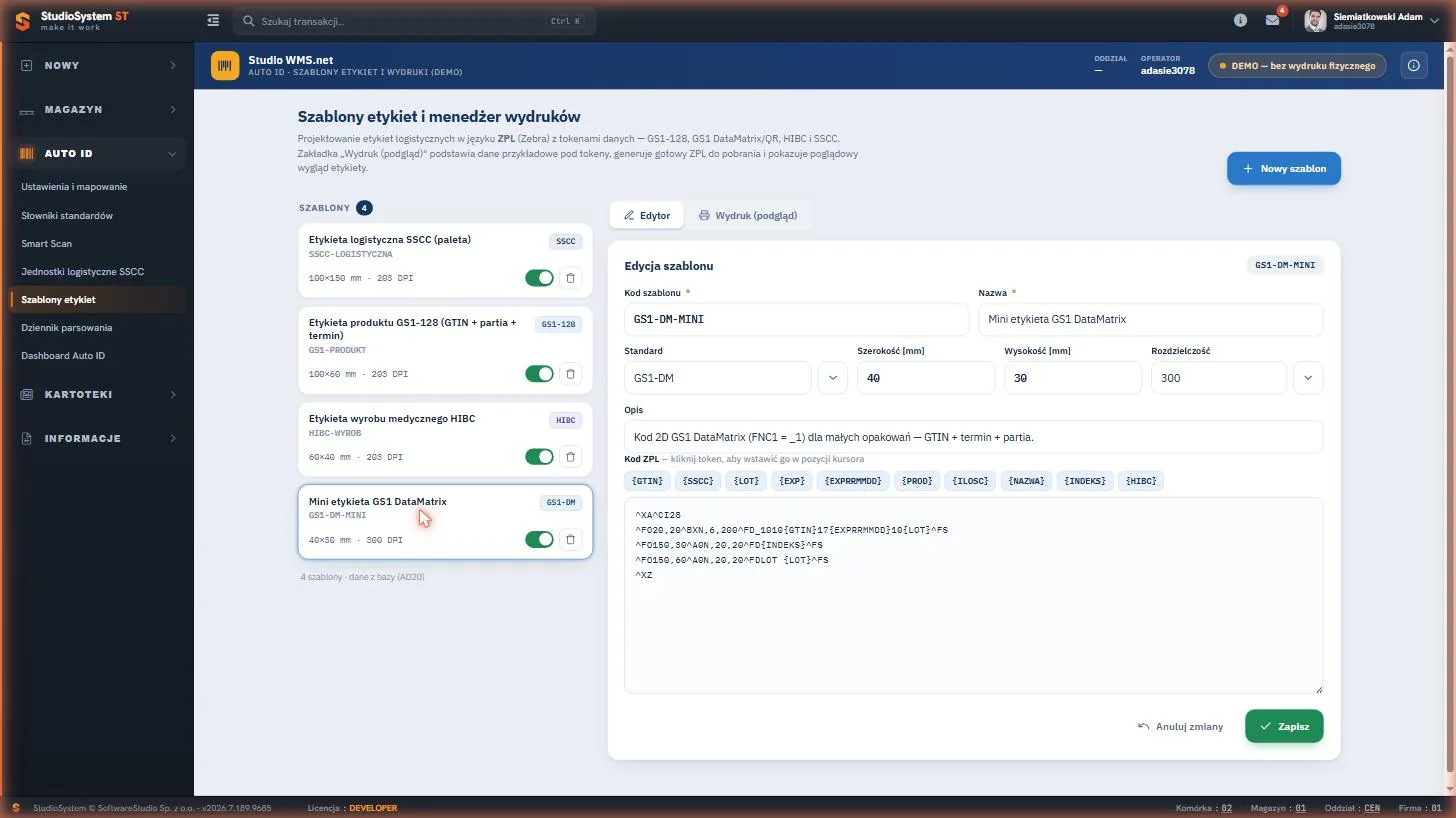Insert the {NAZWA} token
The height and width of the screenshot is (818, 1456).
[1026, 481]
